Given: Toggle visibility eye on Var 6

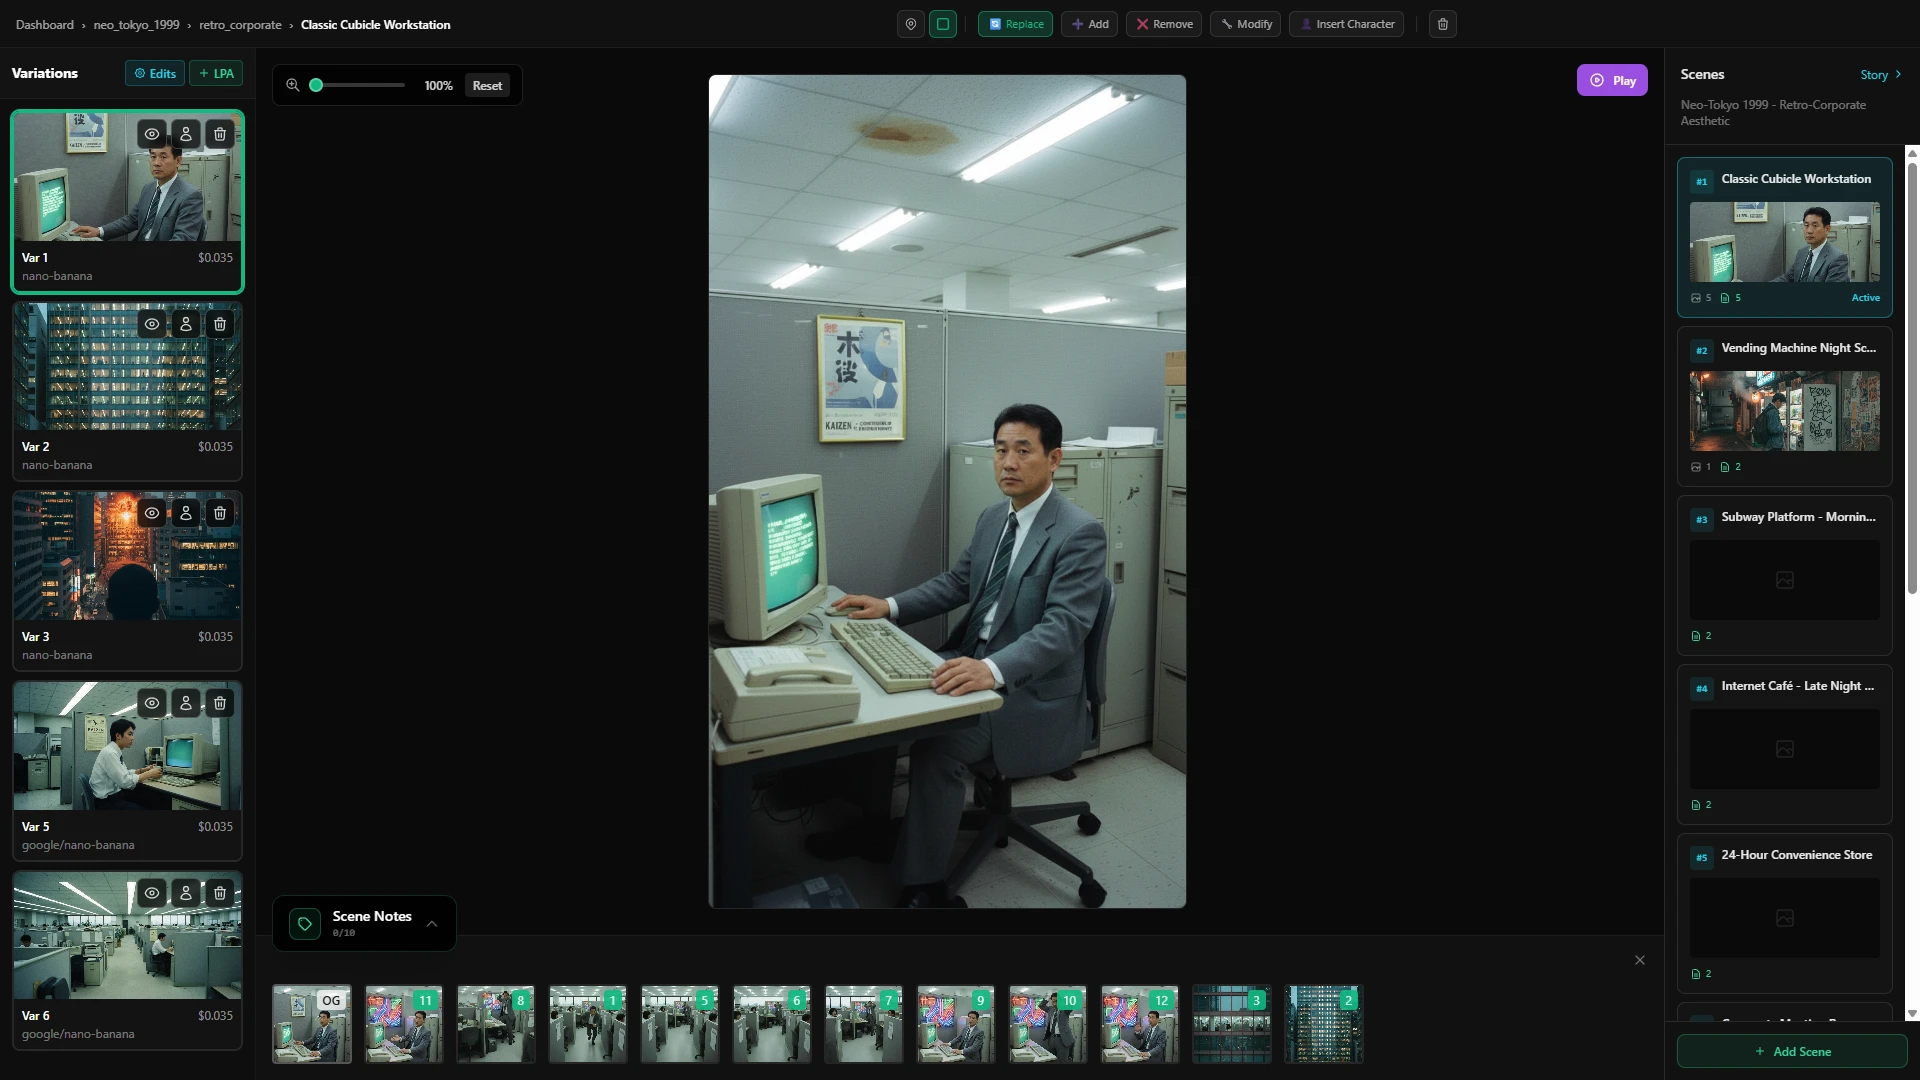Looking at the screenshot, I should click(x=152, y=893).
